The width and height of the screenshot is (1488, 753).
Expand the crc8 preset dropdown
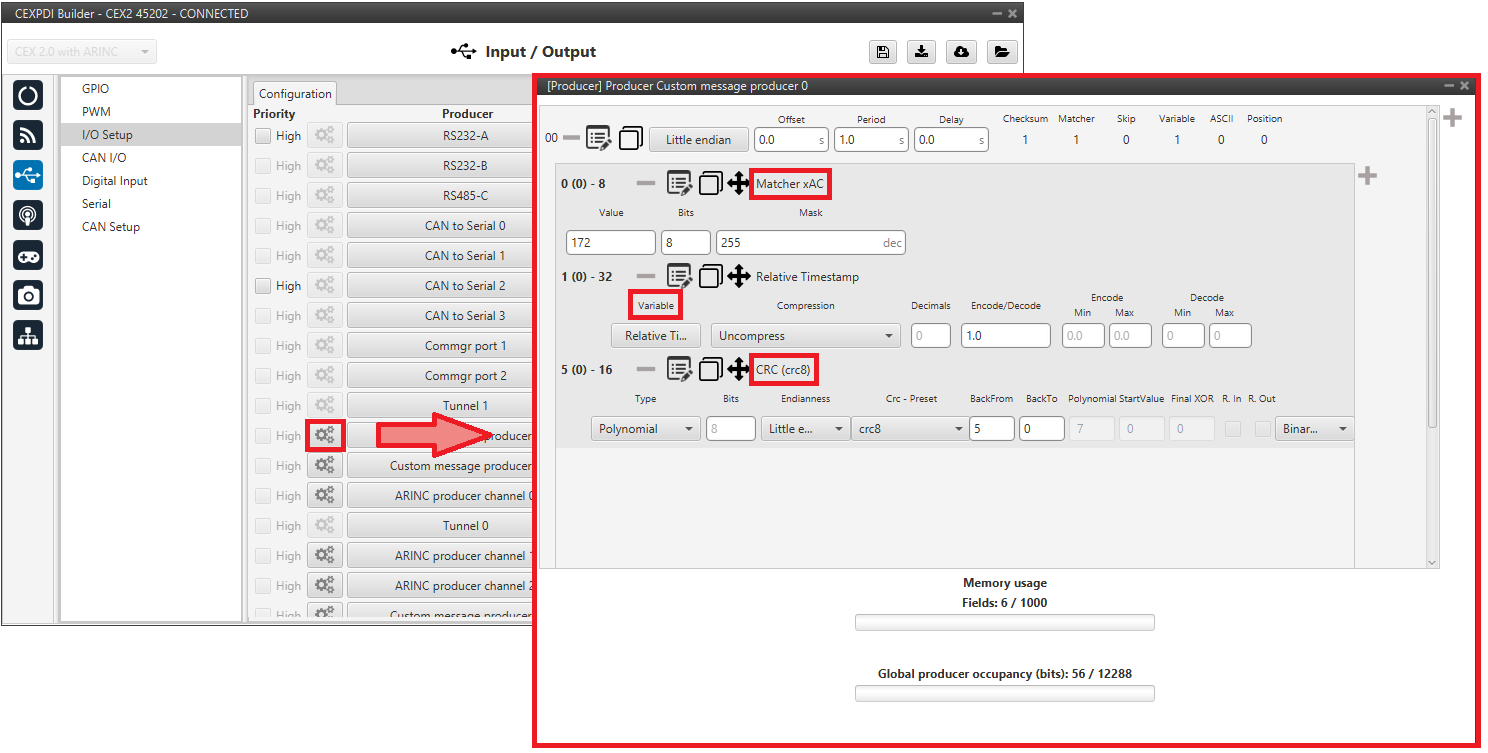pyautogui.click(x=909, y=429)
